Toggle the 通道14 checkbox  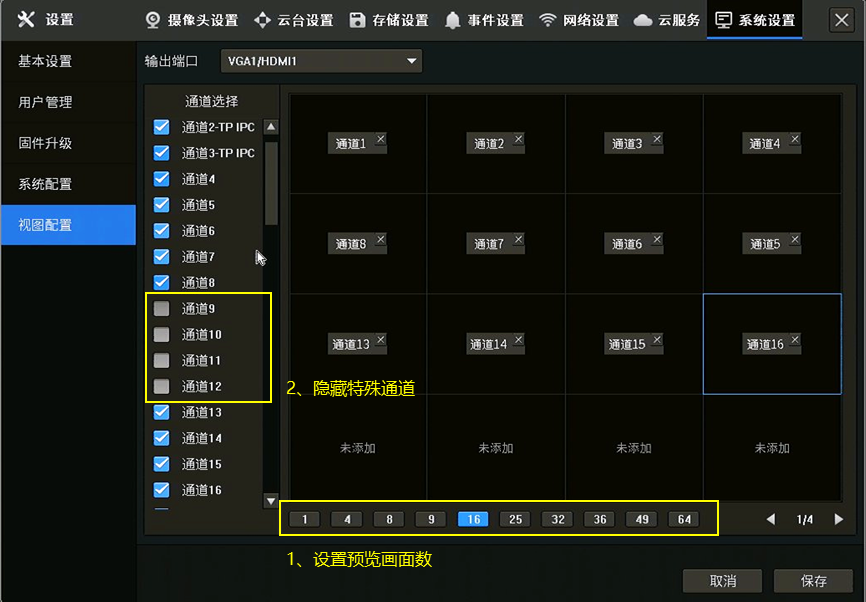pos(161,438)
